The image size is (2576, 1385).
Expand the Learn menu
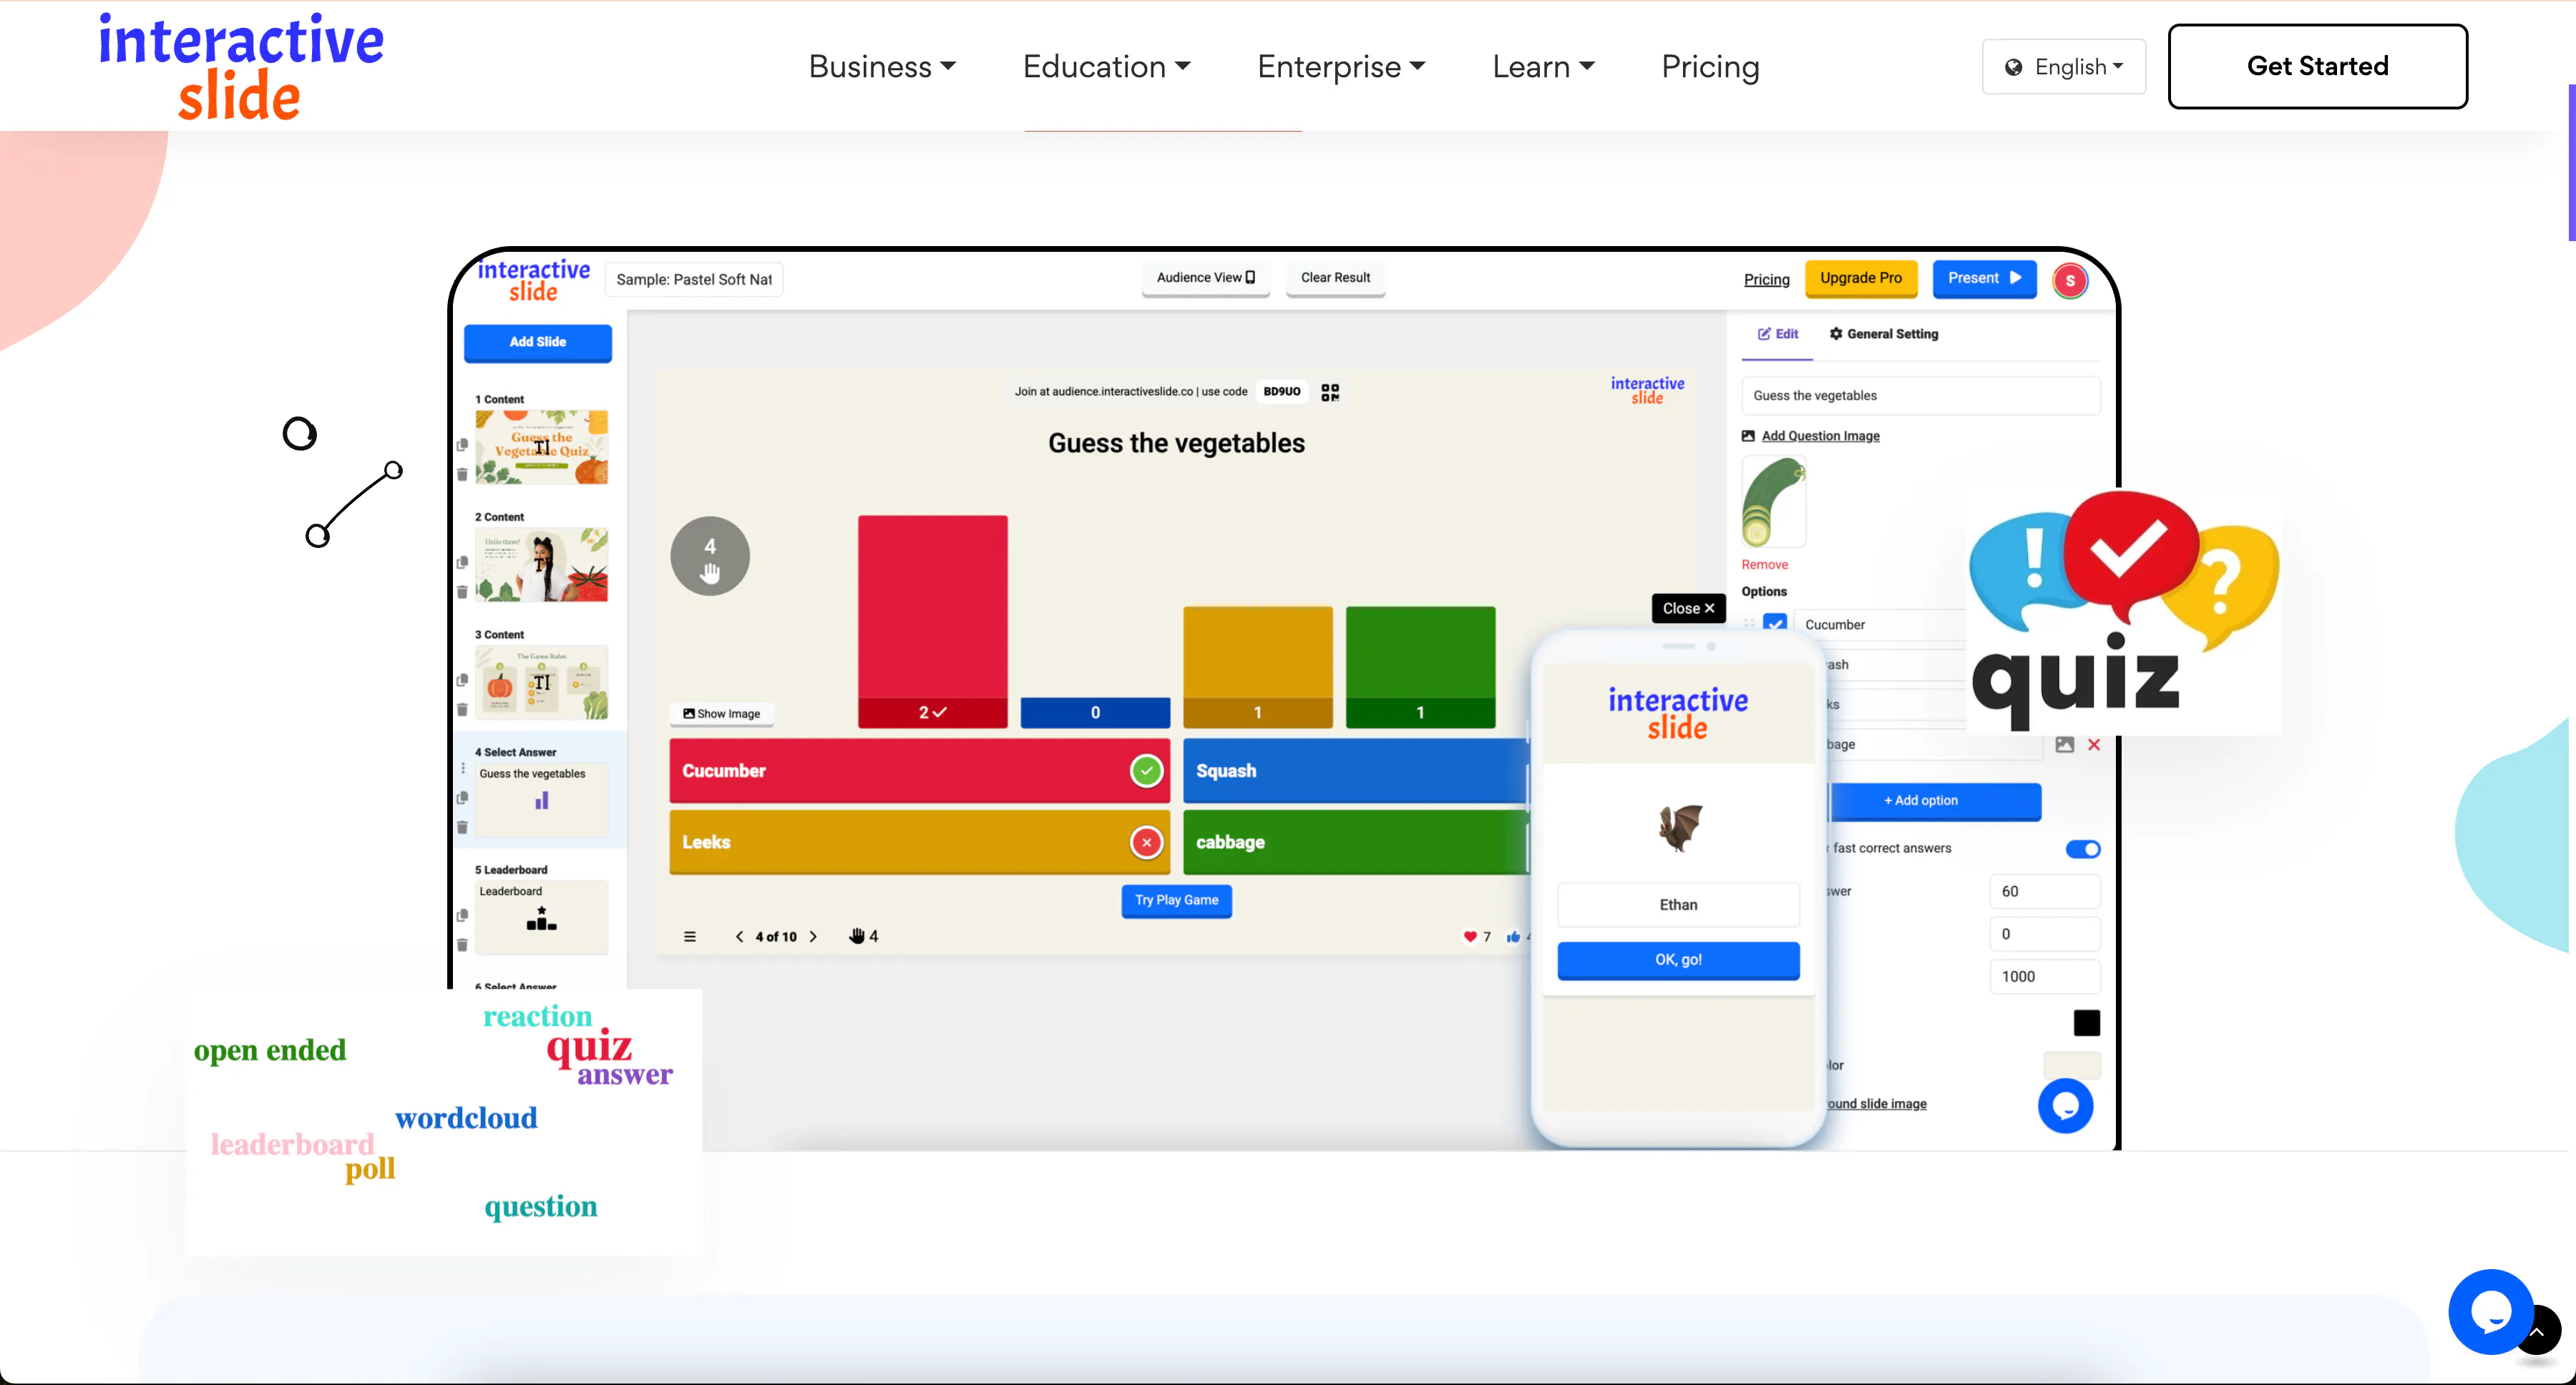1543,66
